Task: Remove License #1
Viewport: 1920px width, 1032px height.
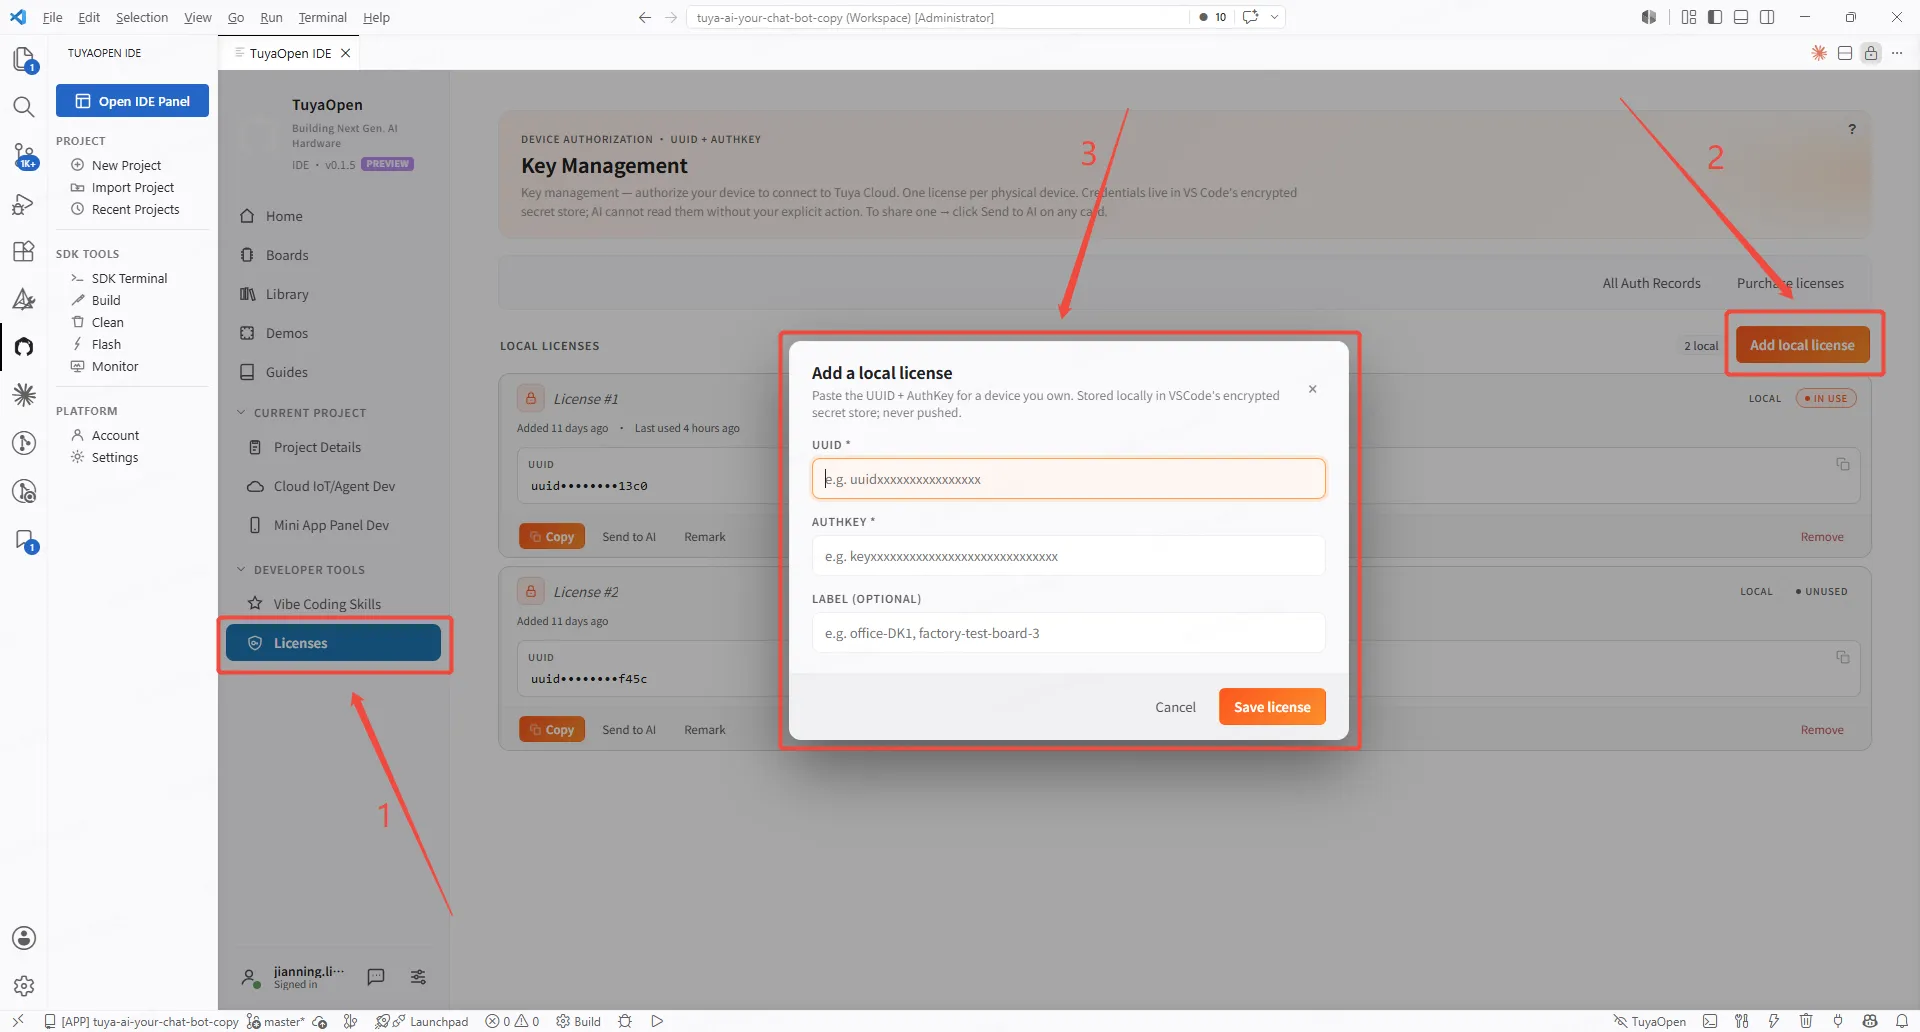Action: (1822, 537)
